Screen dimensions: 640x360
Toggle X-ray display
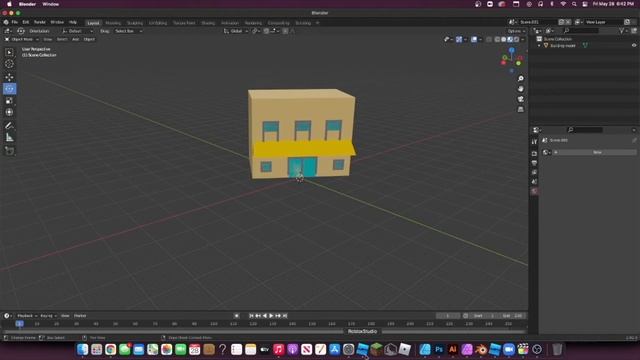point(489,40)
